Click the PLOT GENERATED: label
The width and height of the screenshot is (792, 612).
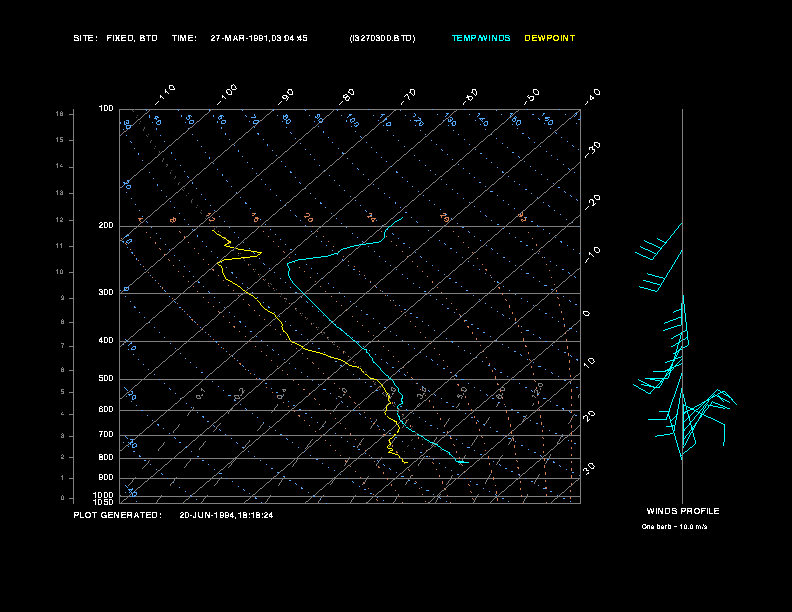tap(118, 515)
